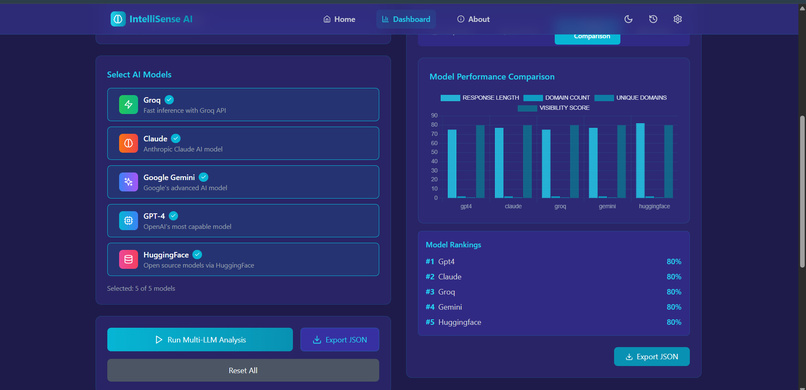The width and height of the screenshot is (806, 390).
Task: Open the Dashboard tab
Action: [406, 19]
